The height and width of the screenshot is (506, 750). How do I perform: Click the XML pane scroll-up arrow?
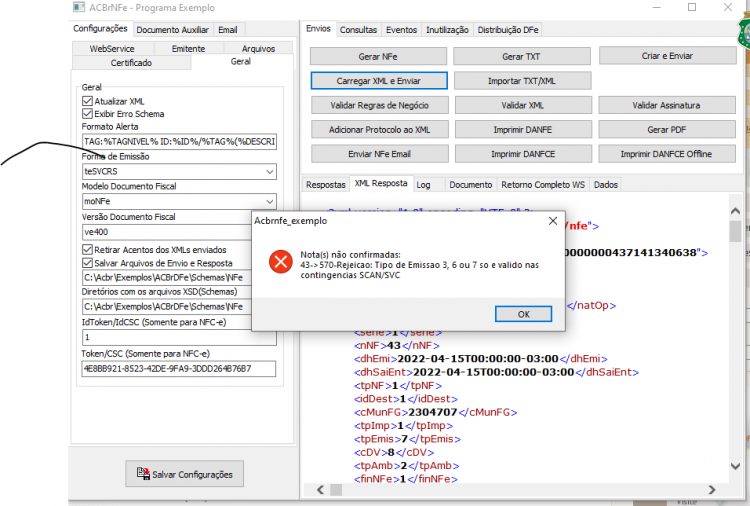tap(735, 211)
